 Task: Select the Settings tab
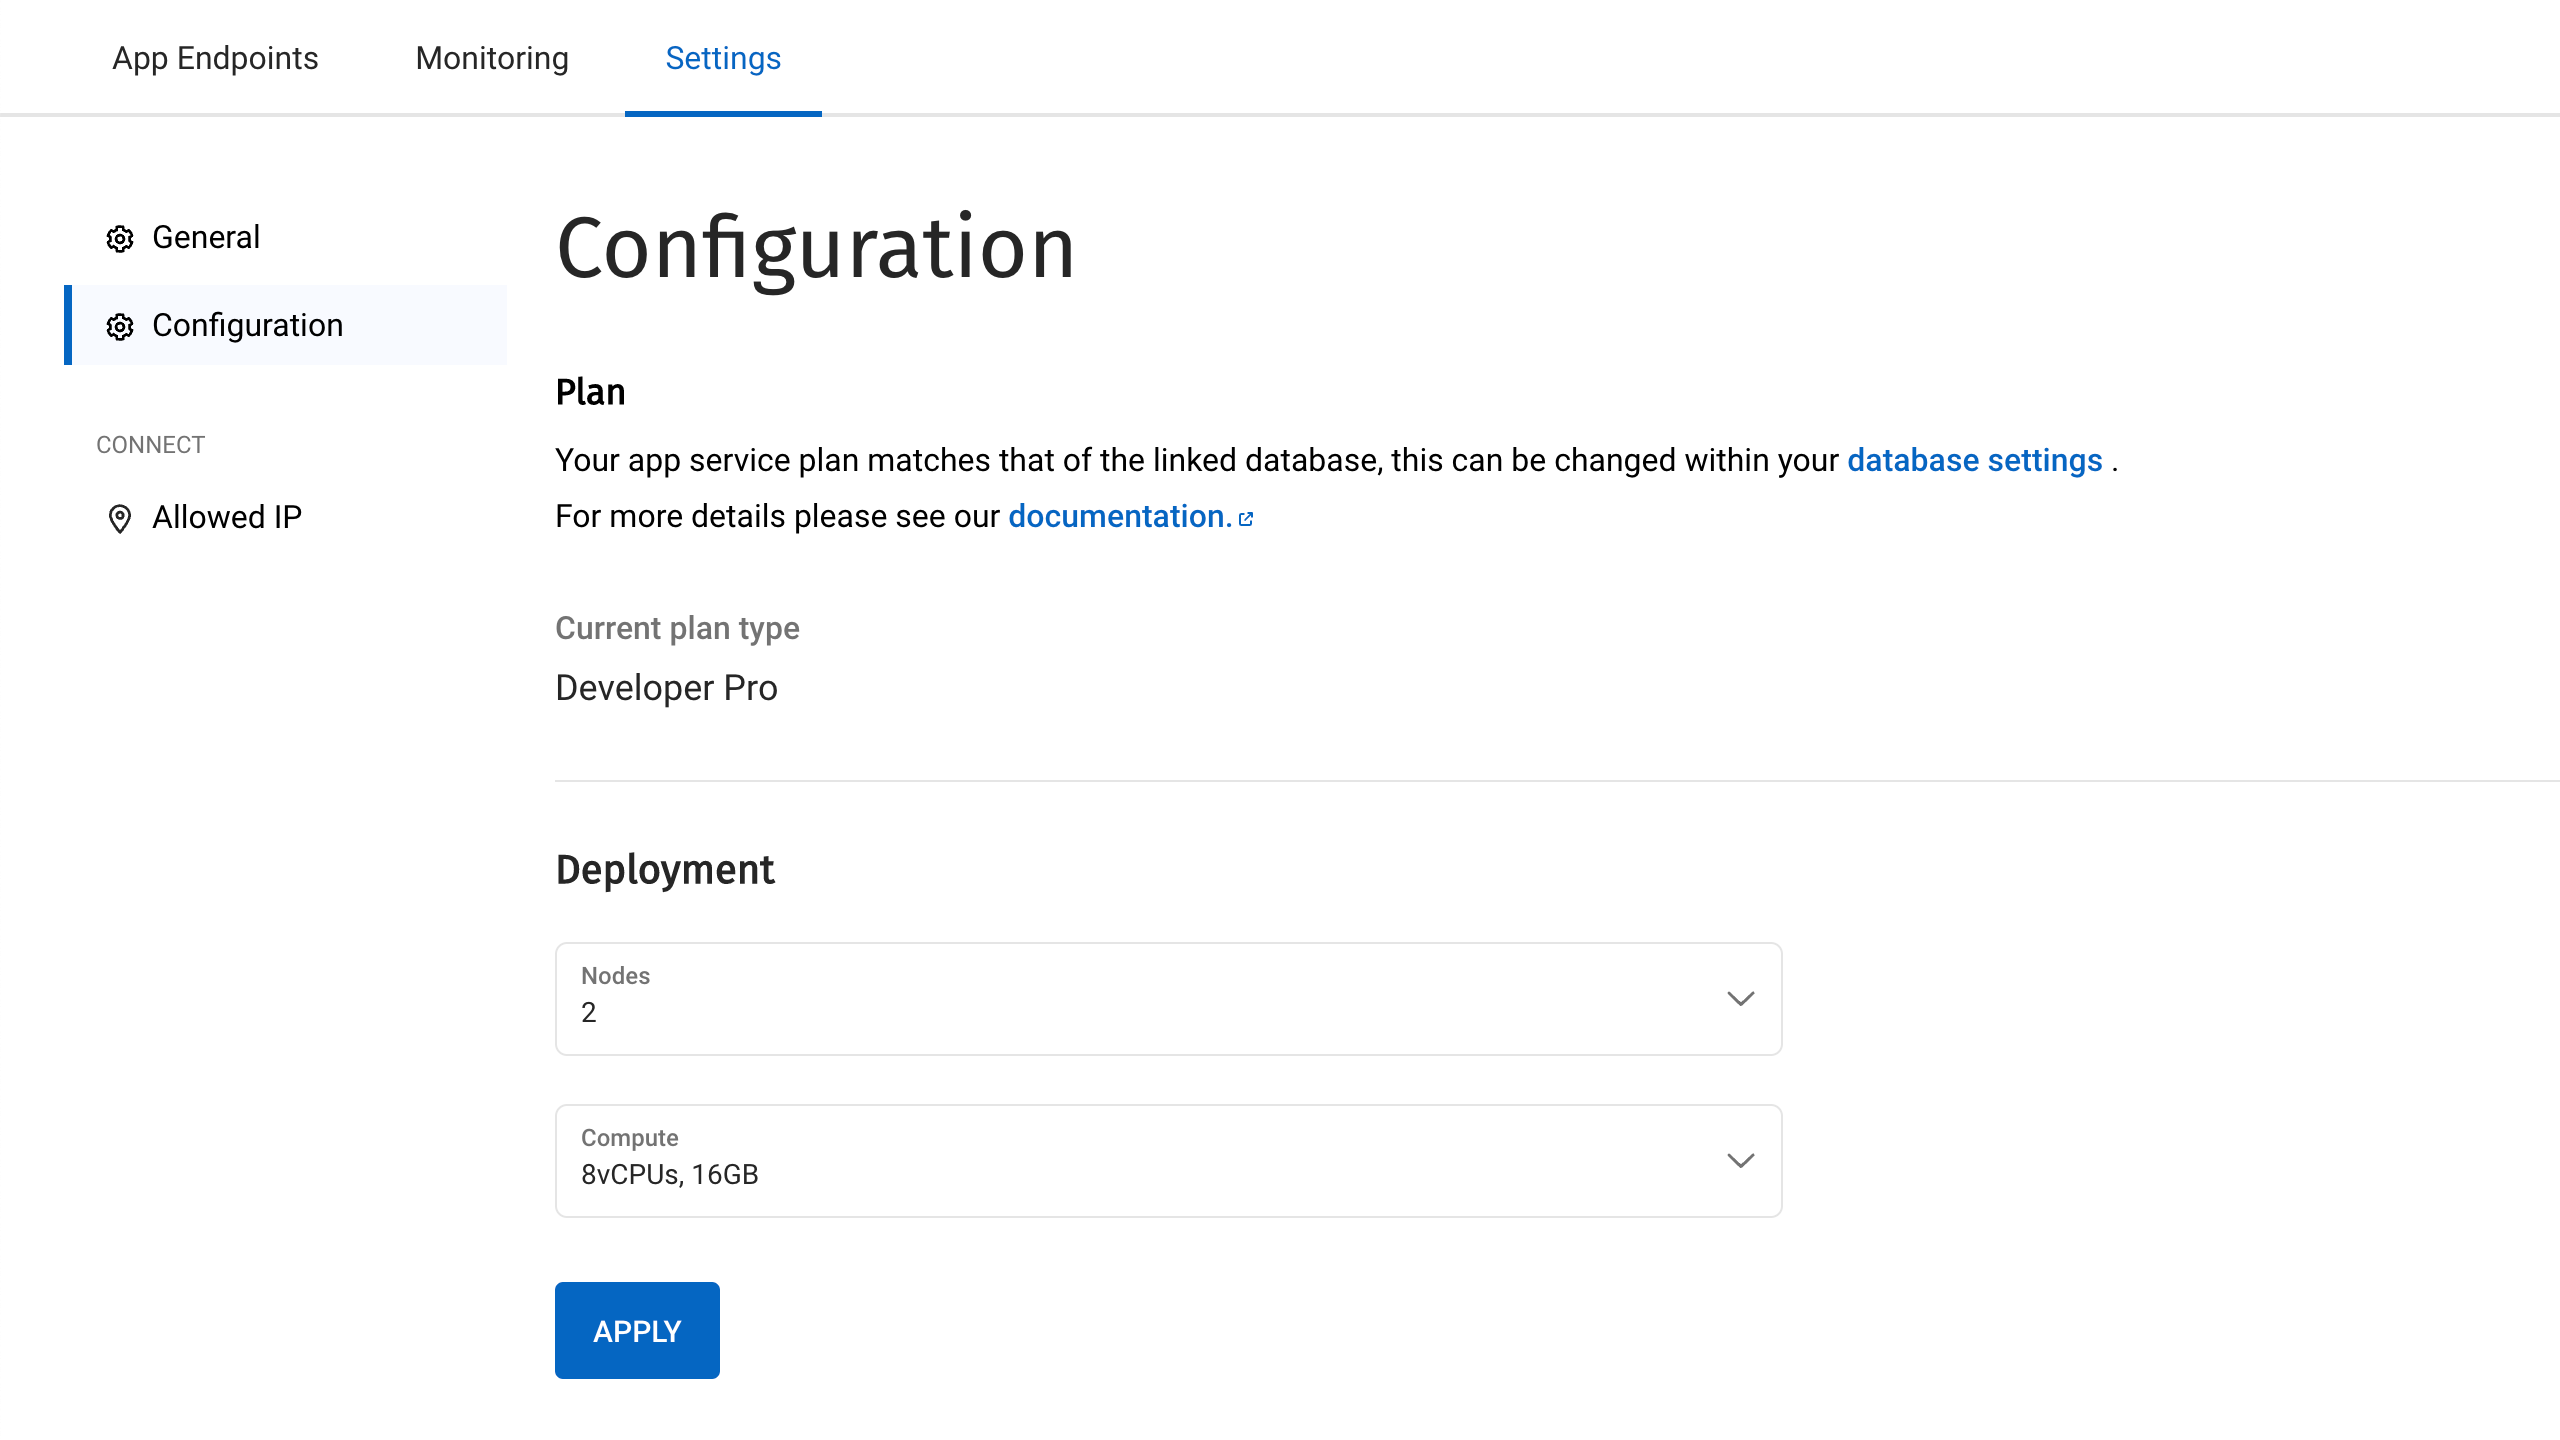click(x=723, y=58)
